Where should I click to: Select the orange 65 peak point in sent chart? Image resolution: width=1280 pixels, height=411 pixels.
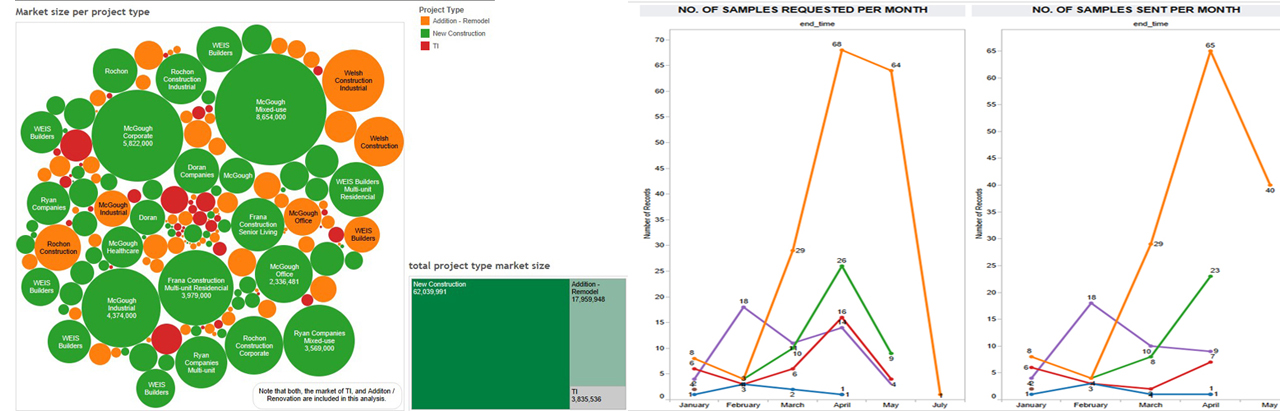1210,51
